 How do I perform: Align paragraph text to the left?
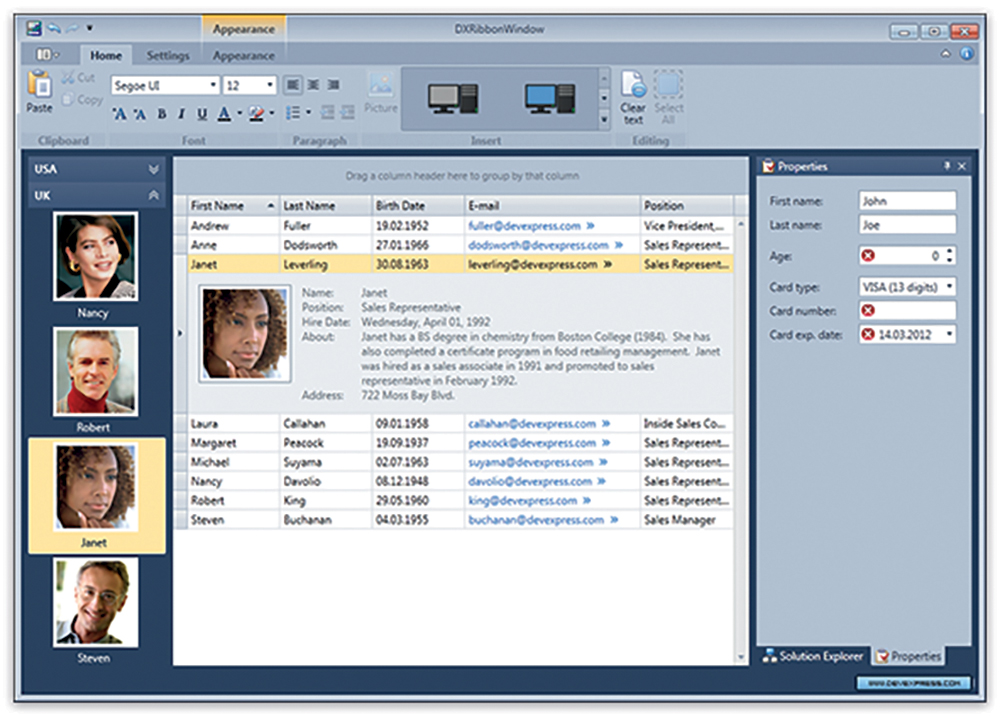click(294, 86)
